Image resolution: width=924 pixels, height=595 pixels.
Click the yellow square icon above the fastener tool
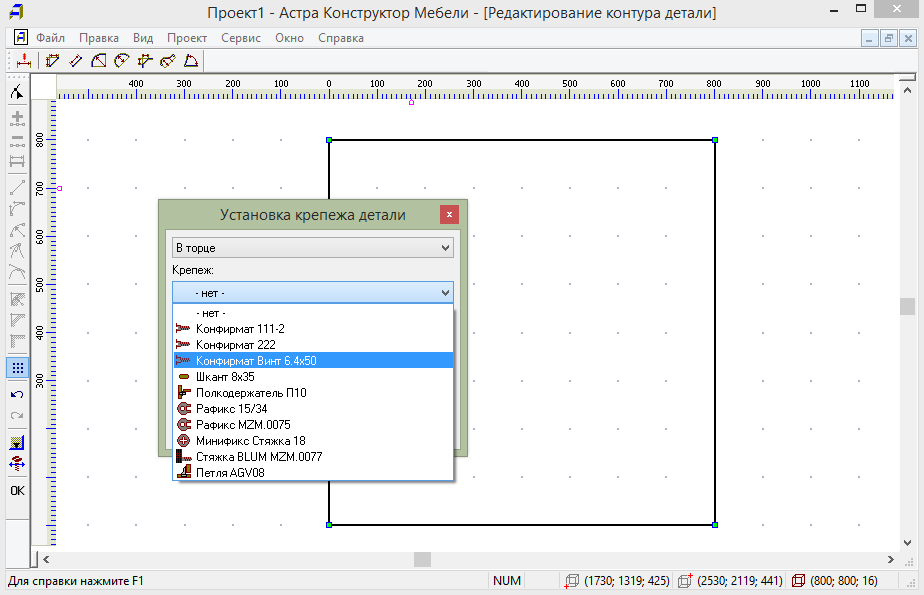[17, 442]
